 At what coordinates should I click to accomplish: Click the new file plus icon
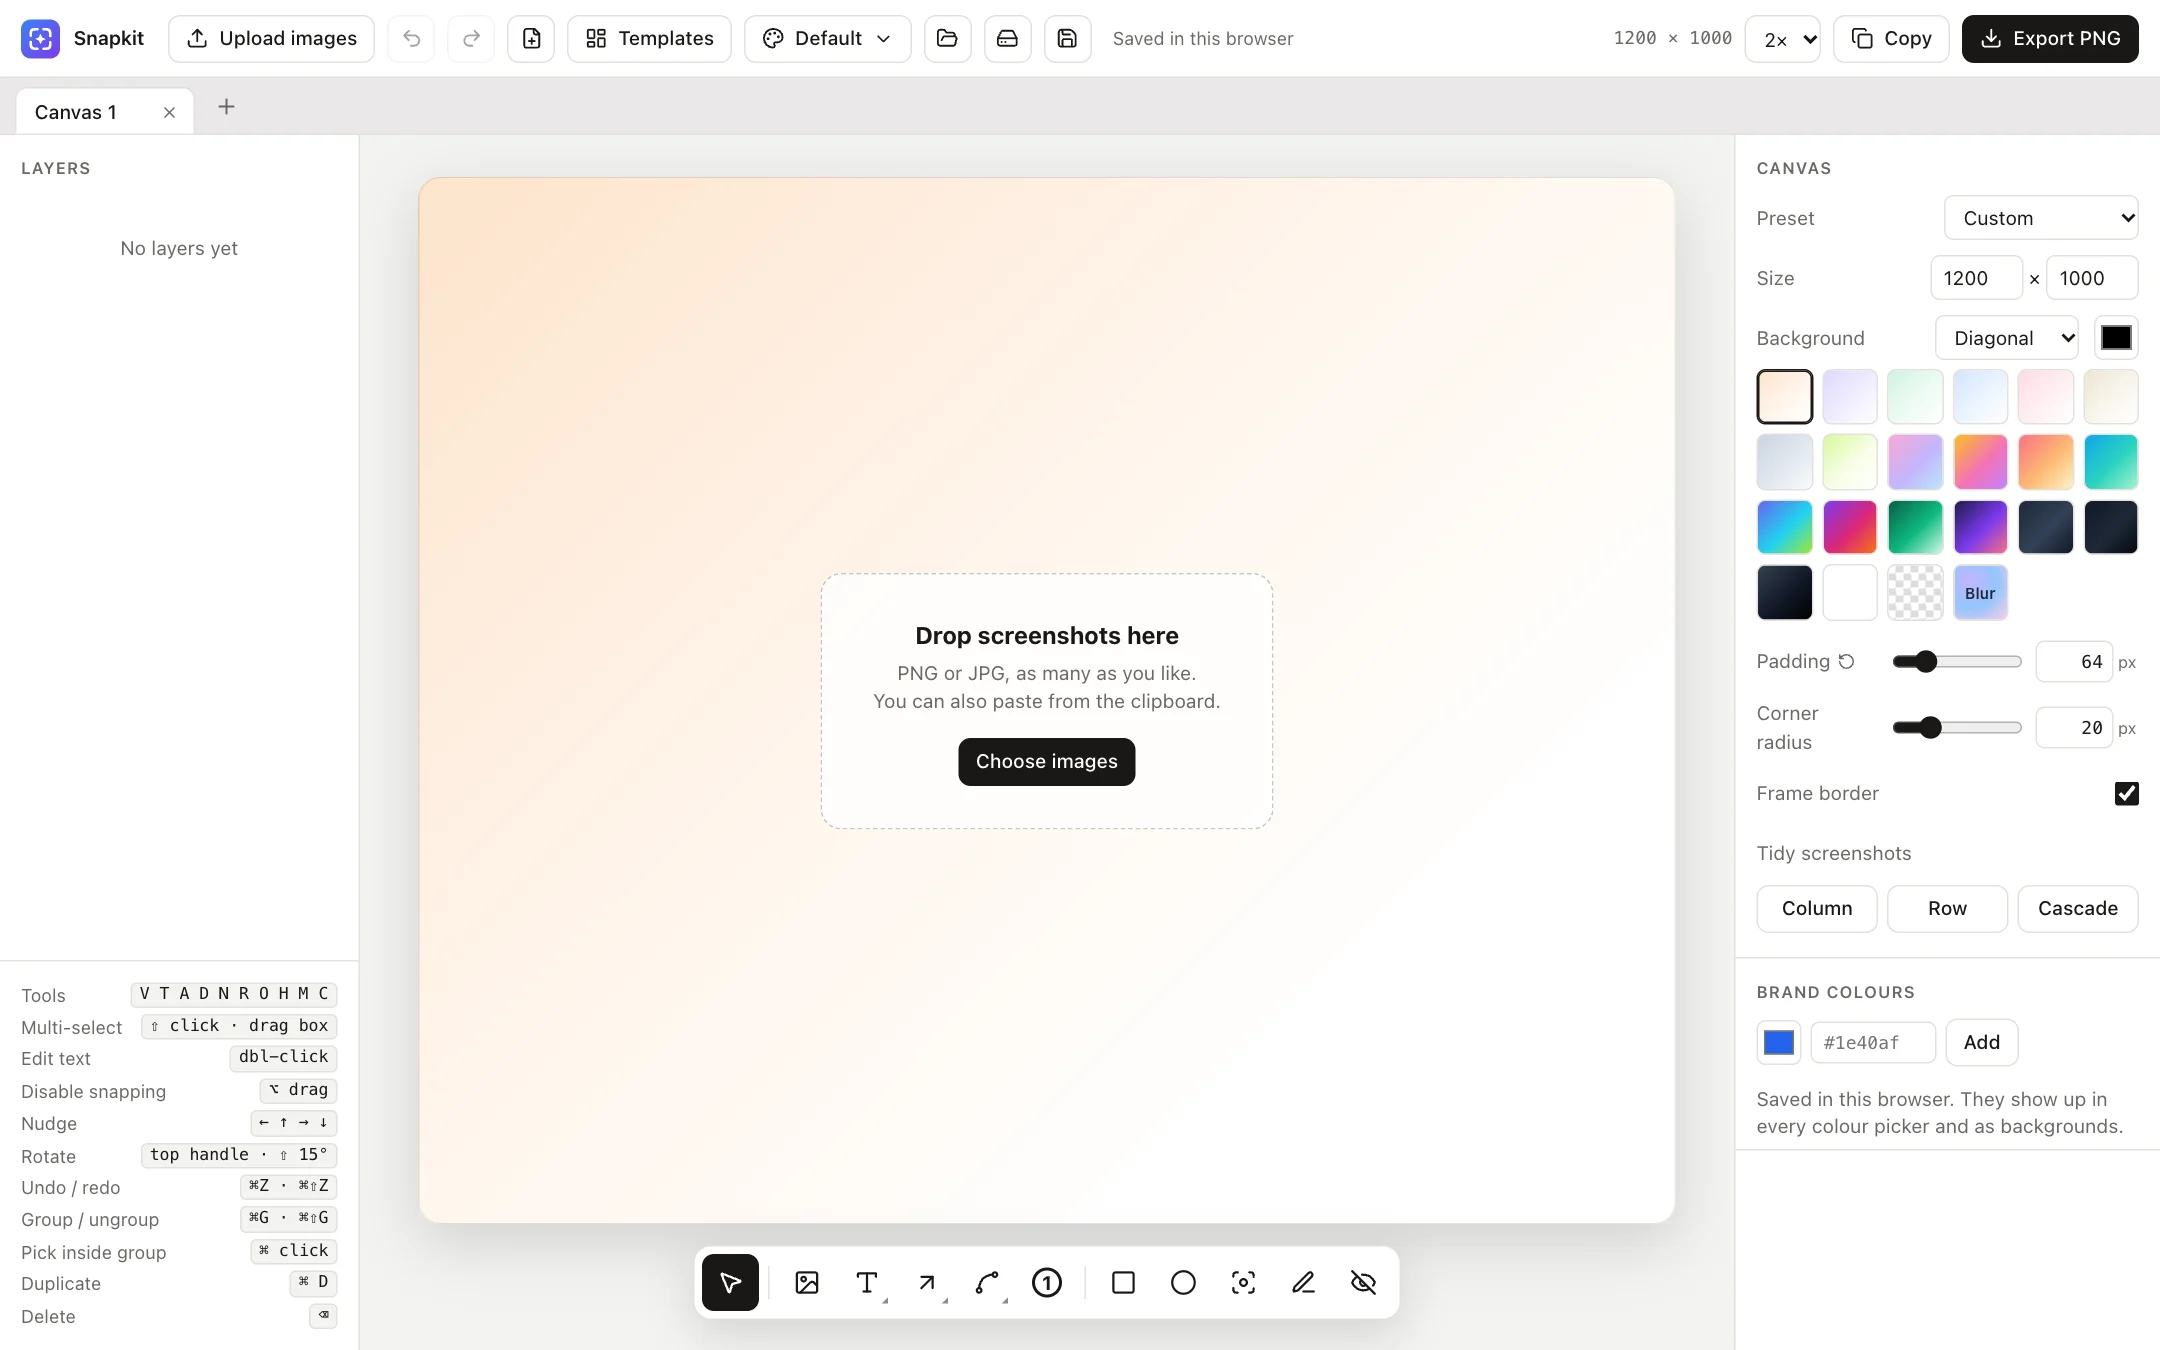tap(531, 38)
